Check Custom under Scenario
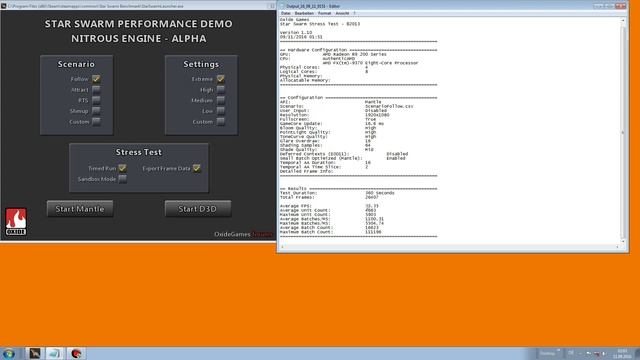 click(x=96, y=122)
